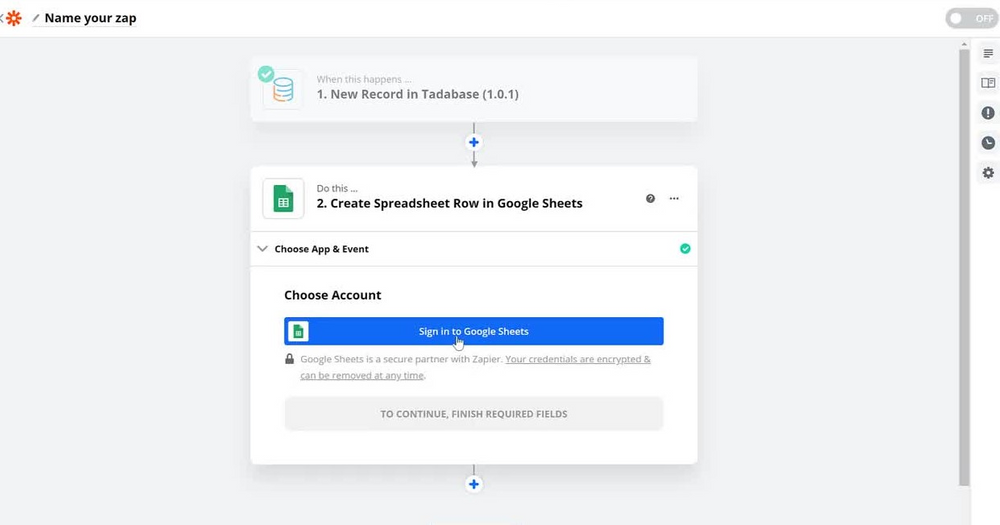1000x525 pixels.
Task: Open the clock history icon in right sidebar
Action: click(x=988, y=143)
